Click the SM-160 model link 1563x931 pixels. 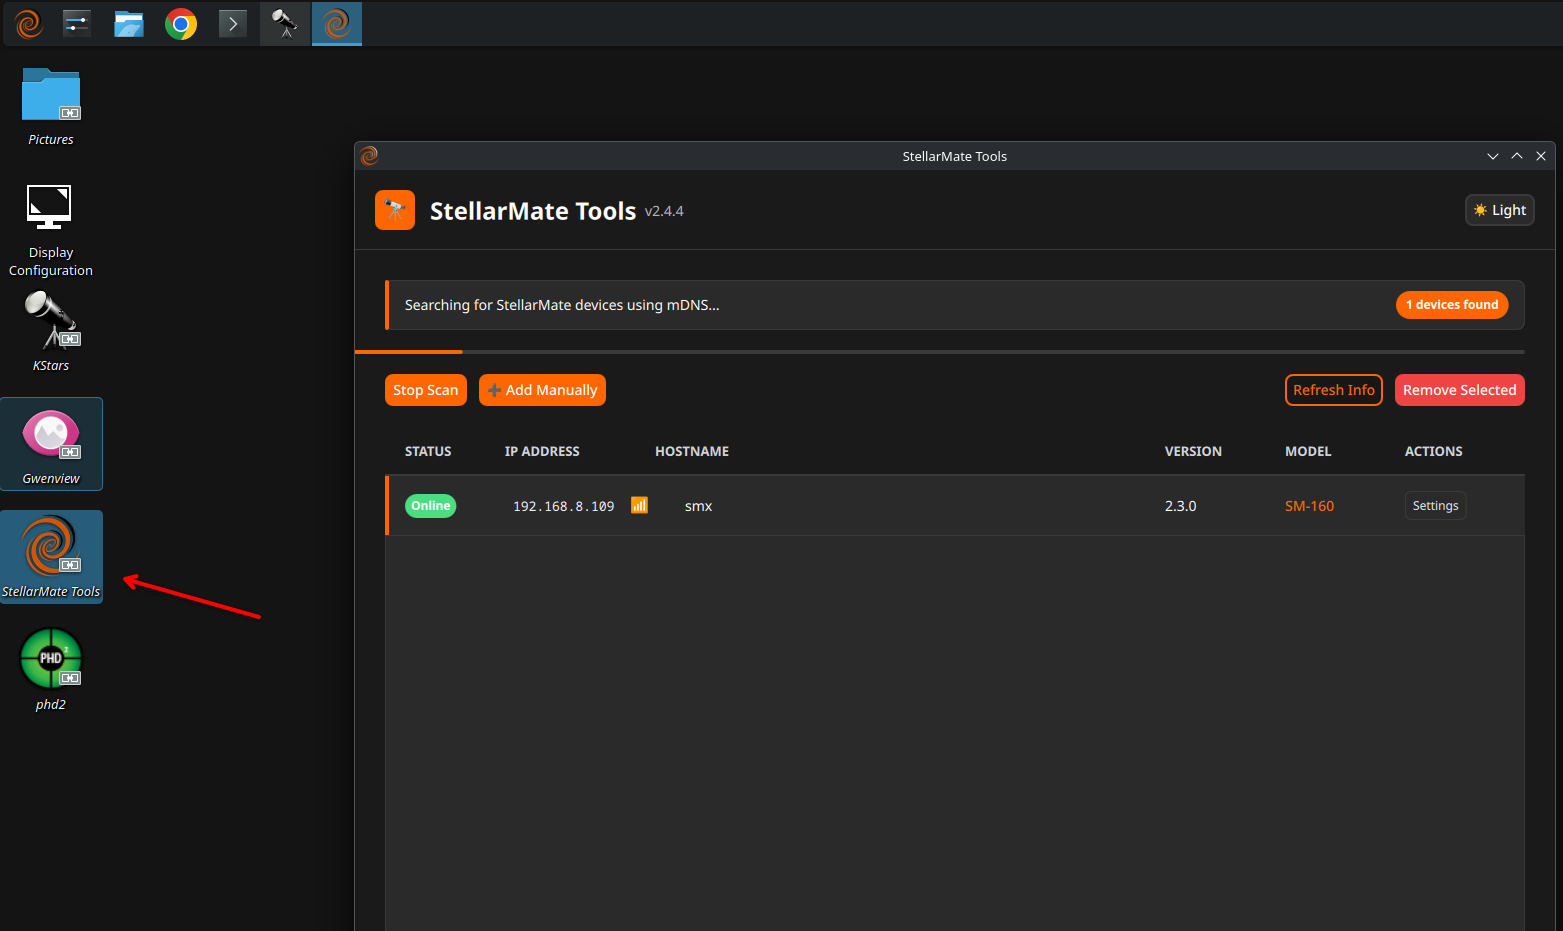[x=1310, y=506]
